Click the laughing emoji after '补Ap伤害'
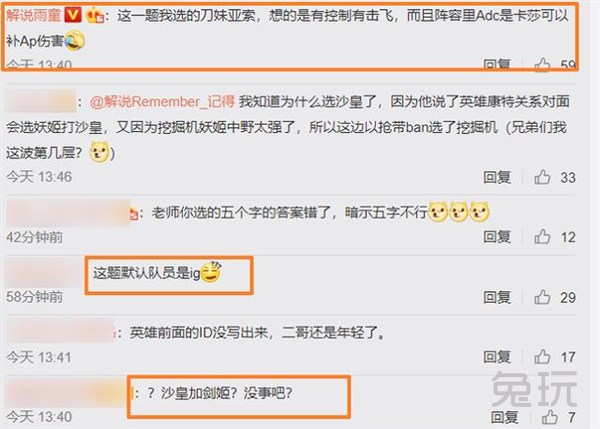 74,41
